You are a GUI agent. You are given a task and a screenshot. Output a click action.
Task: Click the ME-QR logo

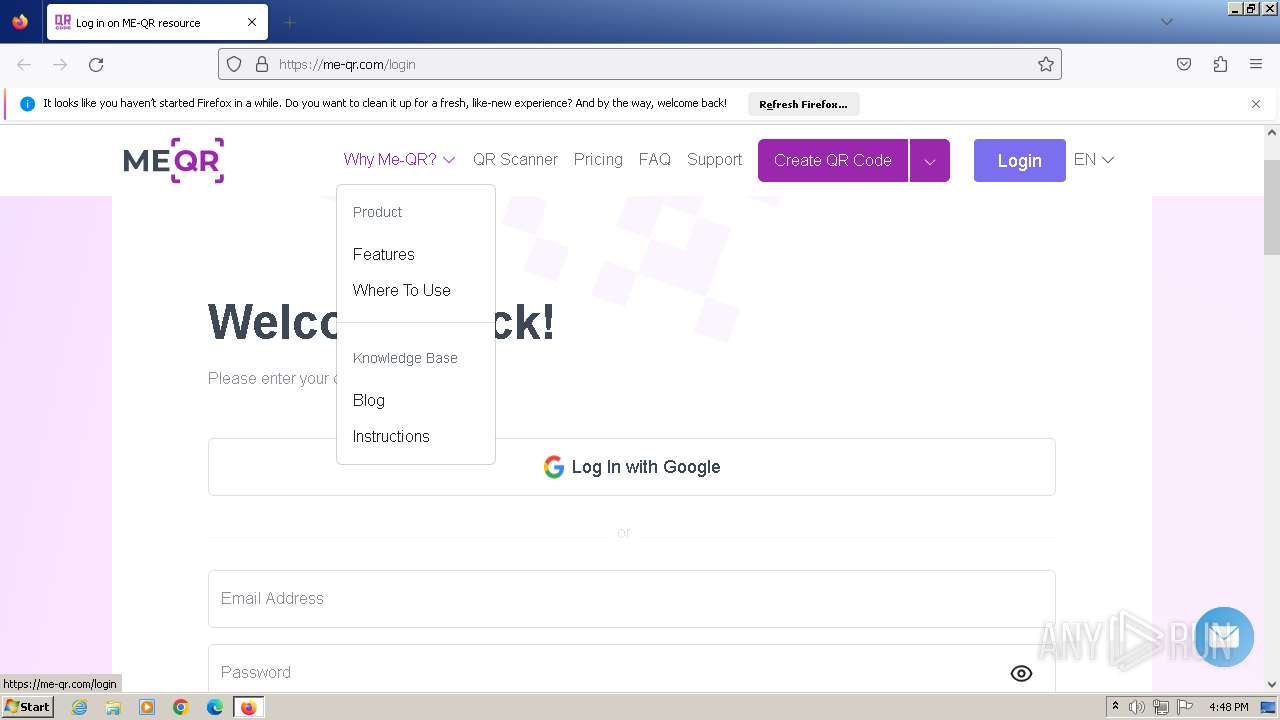(174, 160)
